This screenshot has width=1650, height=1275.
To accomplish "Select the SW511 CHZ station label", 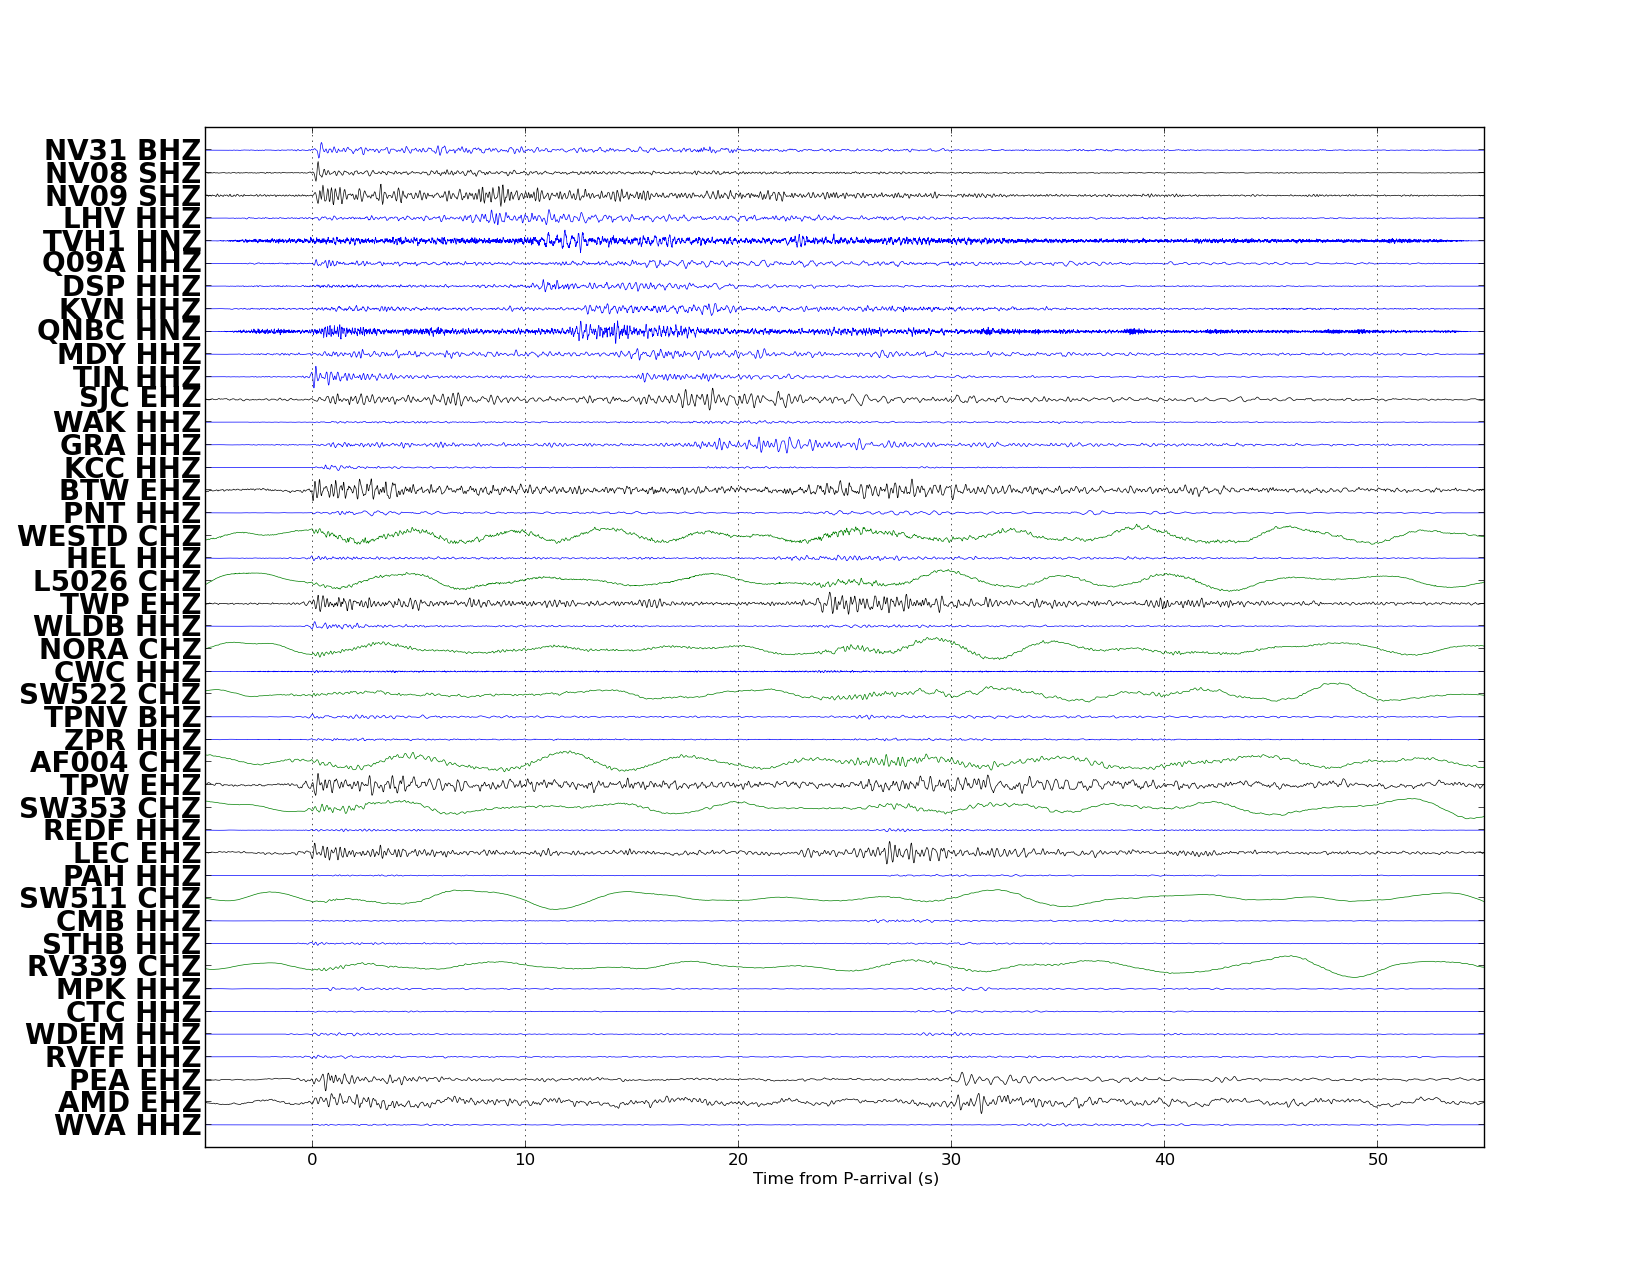I will pos(110,898).
